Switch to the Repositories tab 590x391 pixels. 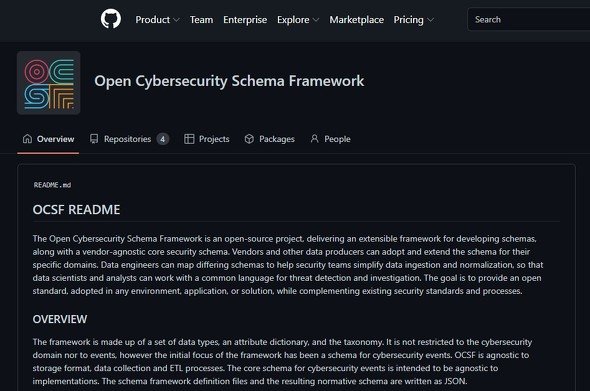129,139
